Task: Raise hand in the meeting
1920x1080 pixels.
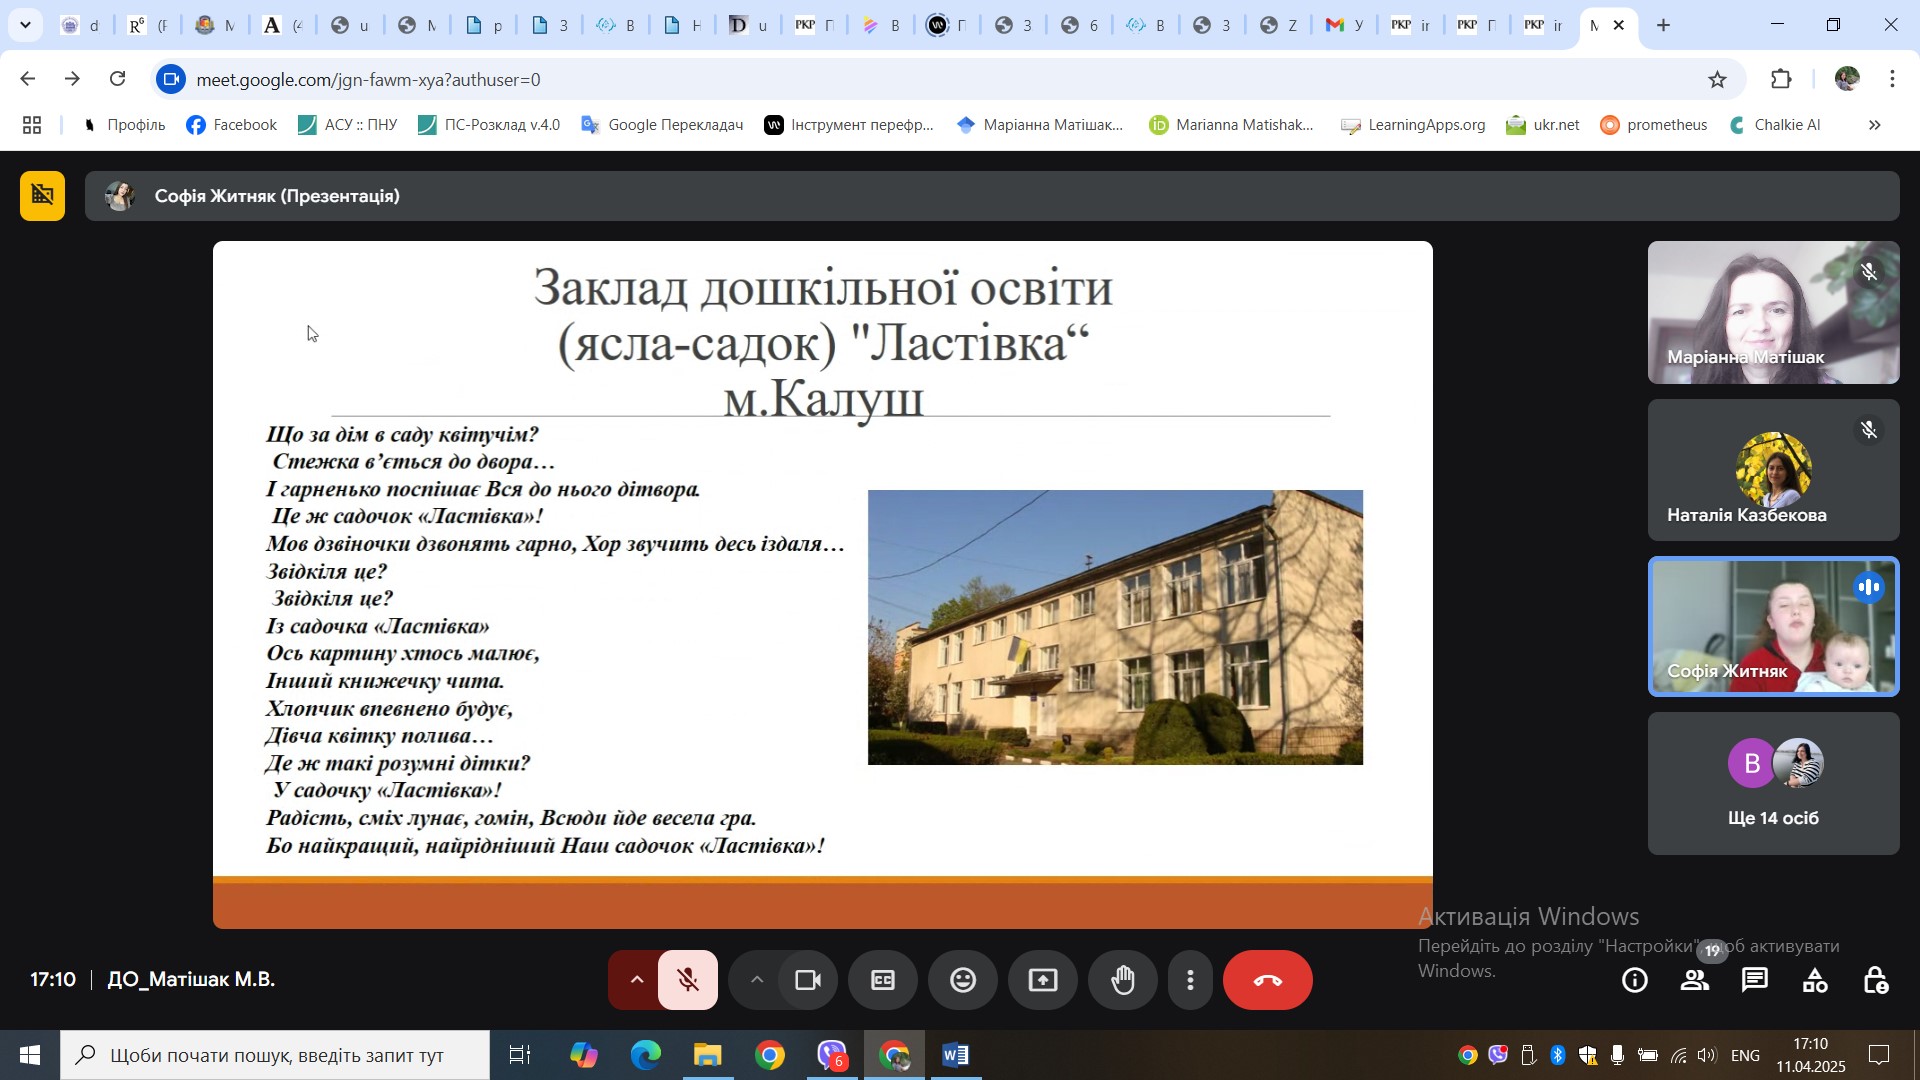Action: (1123, 981)
